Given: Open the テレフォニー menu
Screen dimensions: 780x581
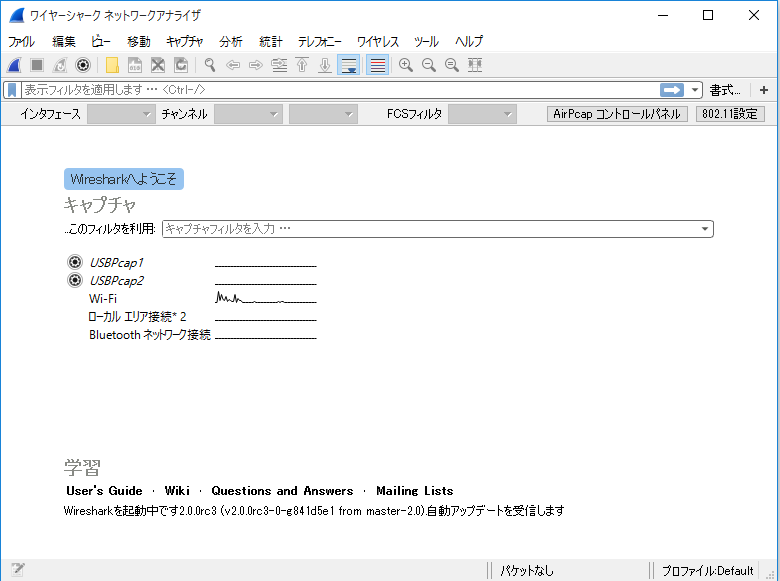Looking at the screenshot, I should point(319,41).
